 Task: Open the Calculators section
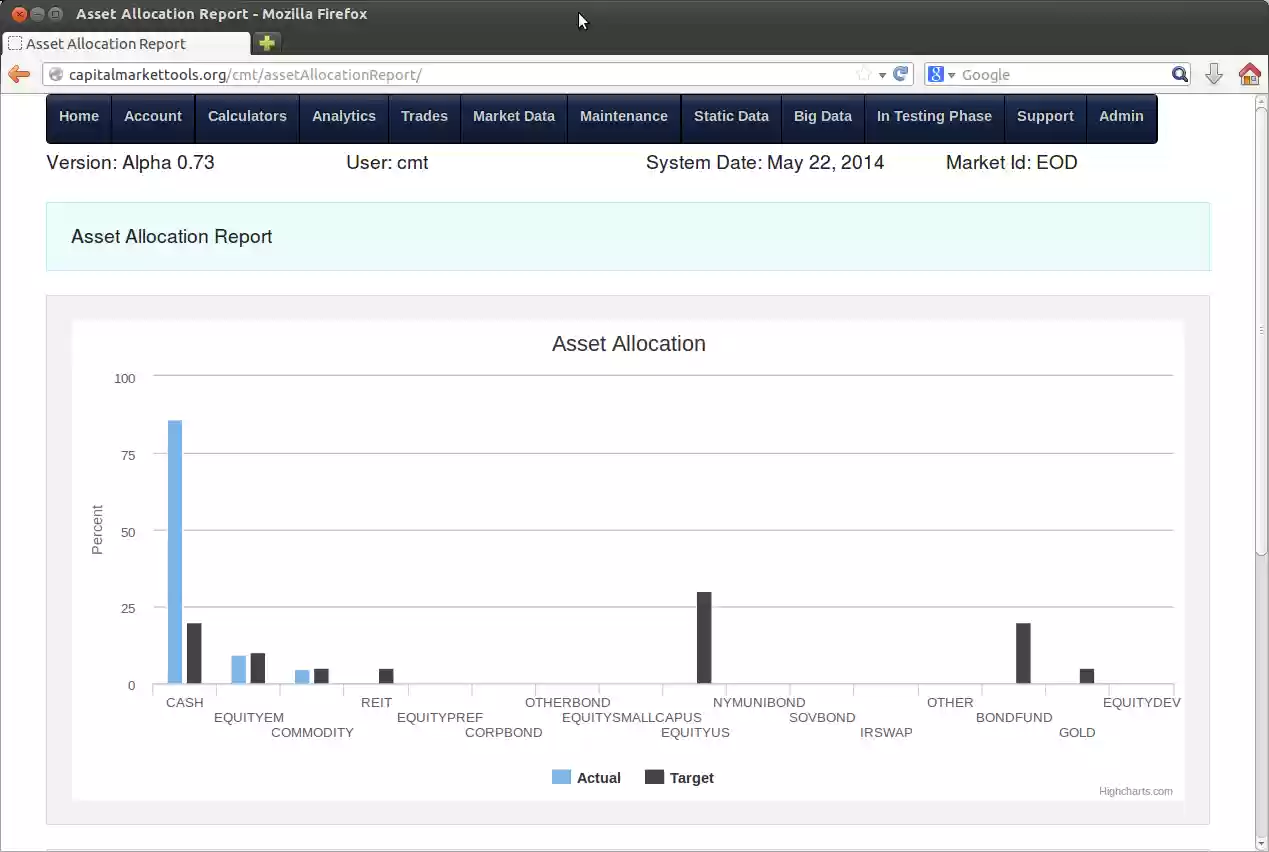click(x=246, y=117)
